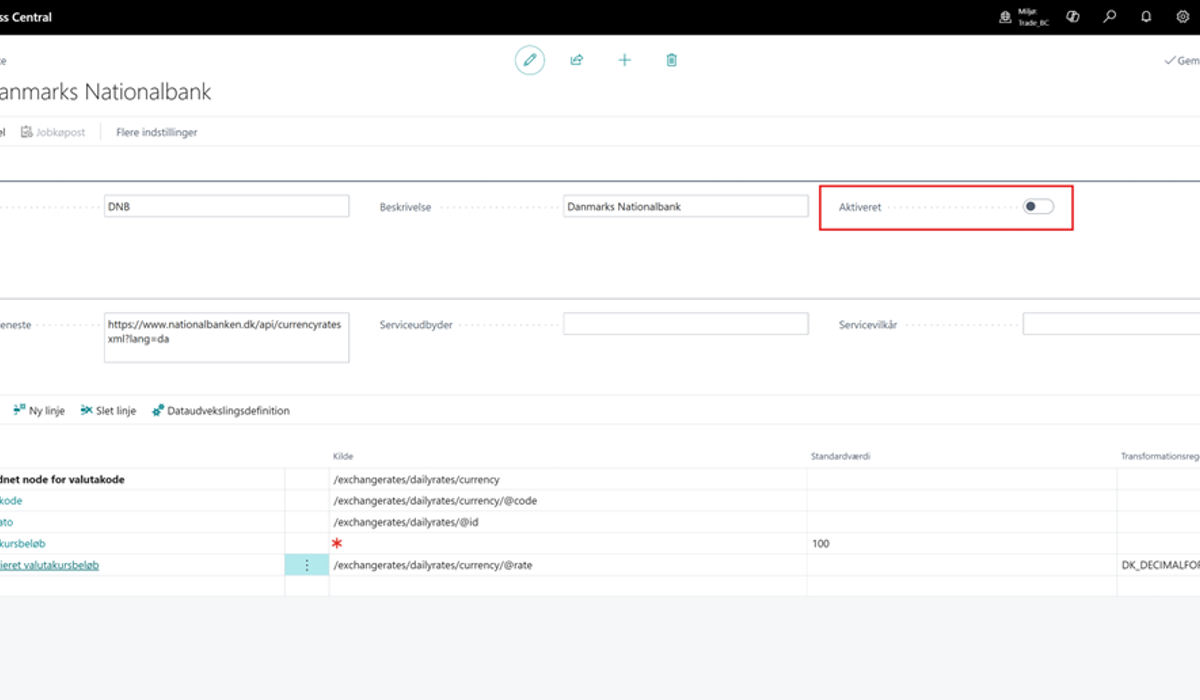Click the Jobkøpost icon
This screenshot has width=1200, height=700.
point(26,132)
